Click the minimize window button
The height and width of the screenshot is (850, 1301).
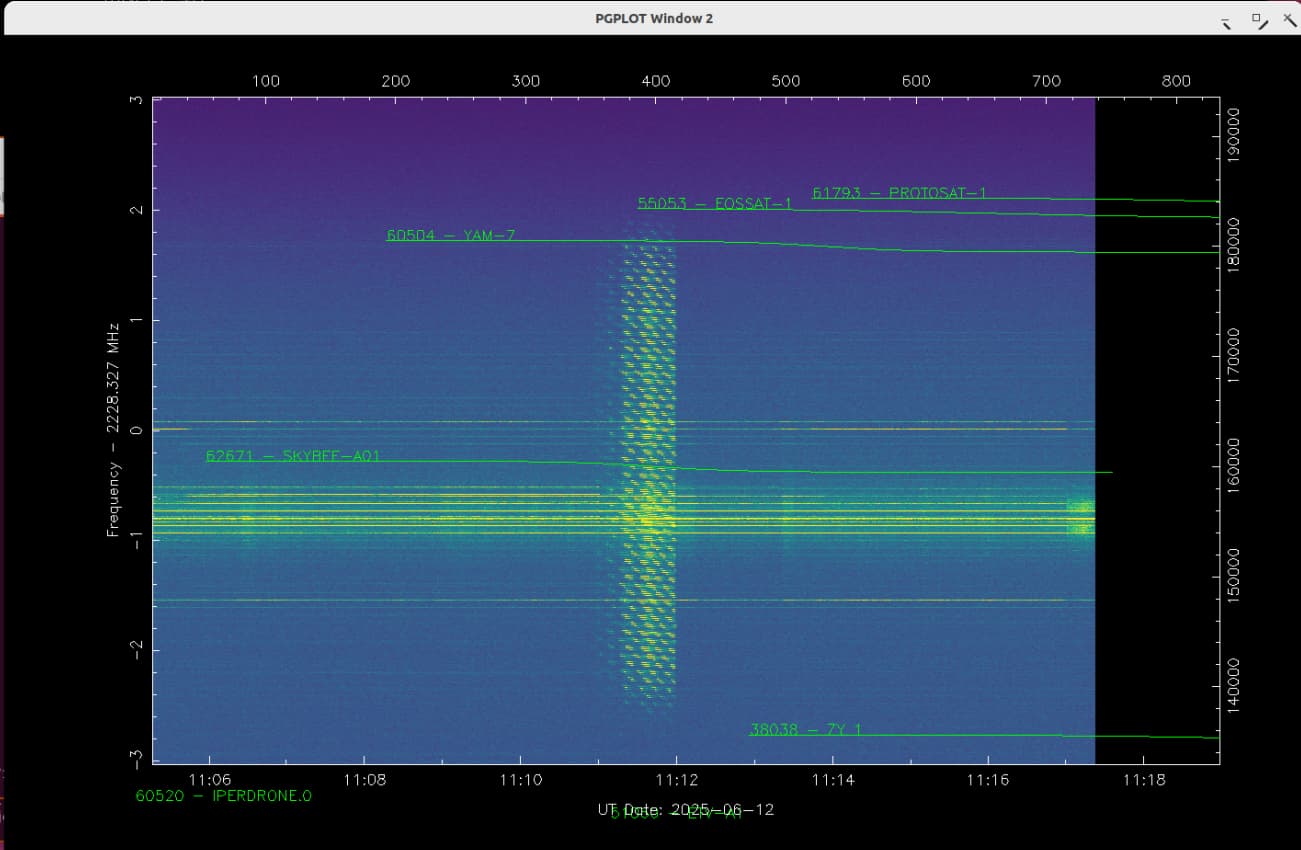pos(1226,21)
